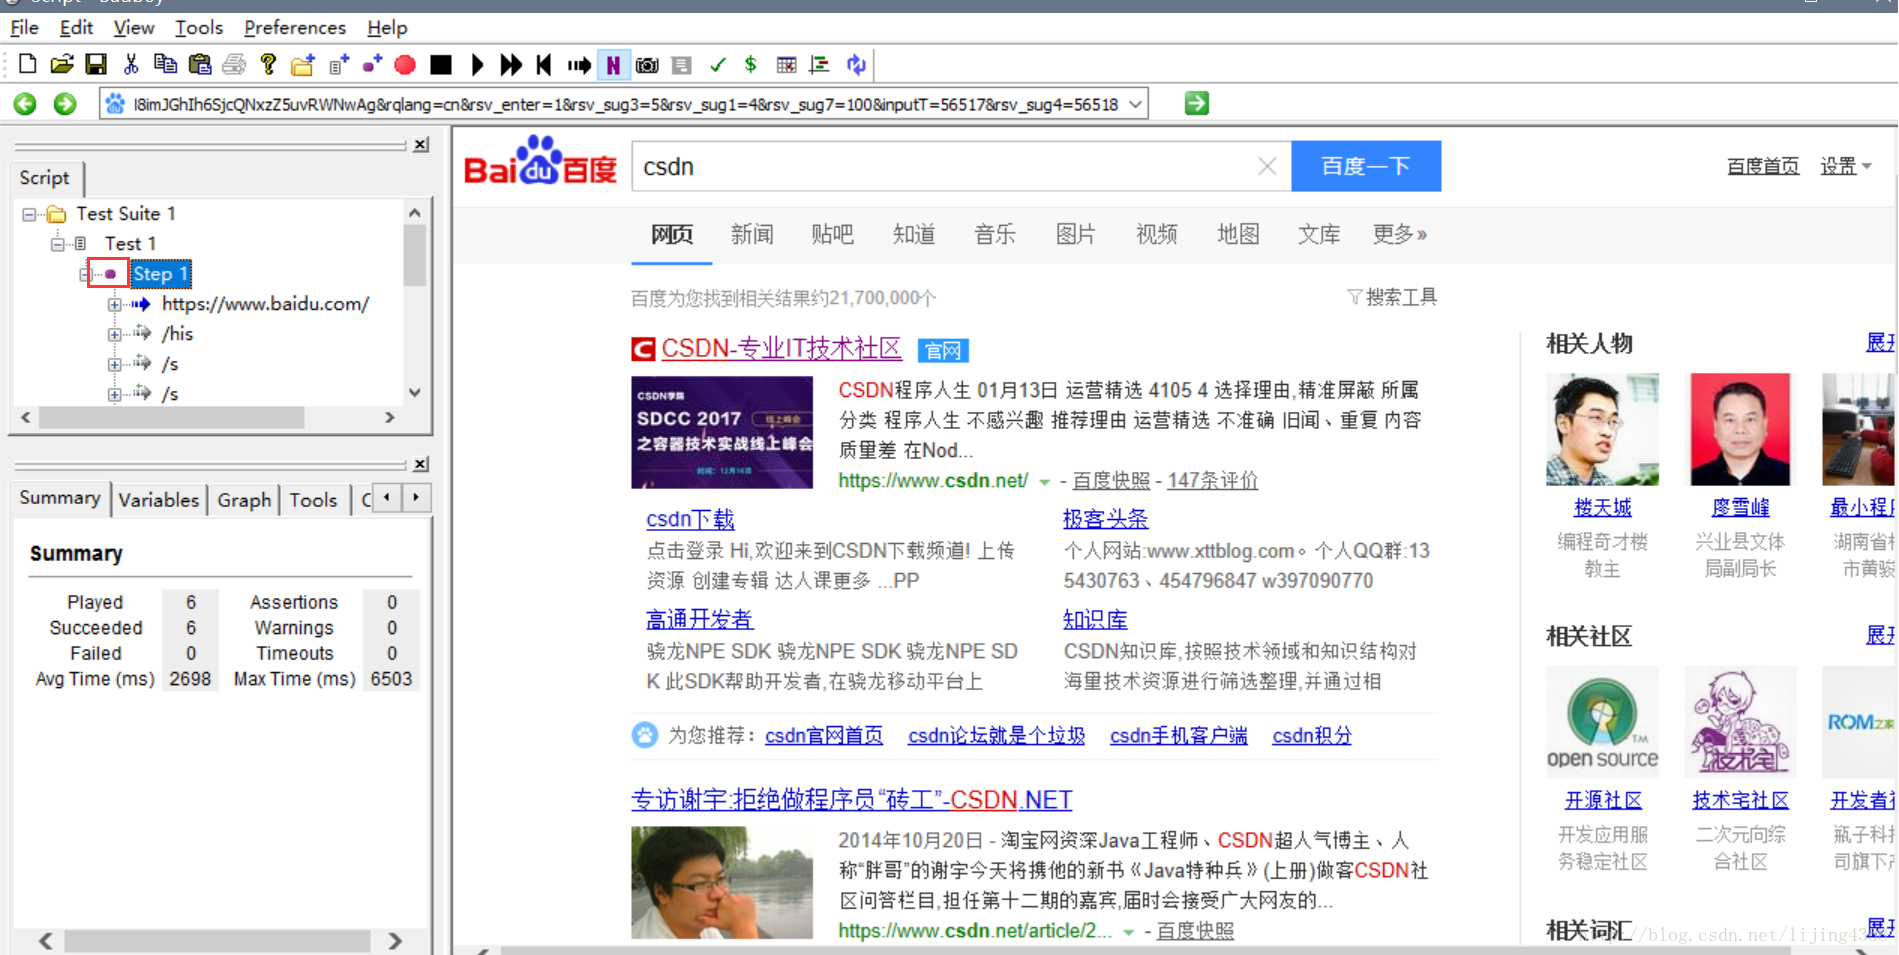The width and height of the screenshot is (1899, 955).
Task: Switch to the Graph tab
Action: [x=244, y=499]
